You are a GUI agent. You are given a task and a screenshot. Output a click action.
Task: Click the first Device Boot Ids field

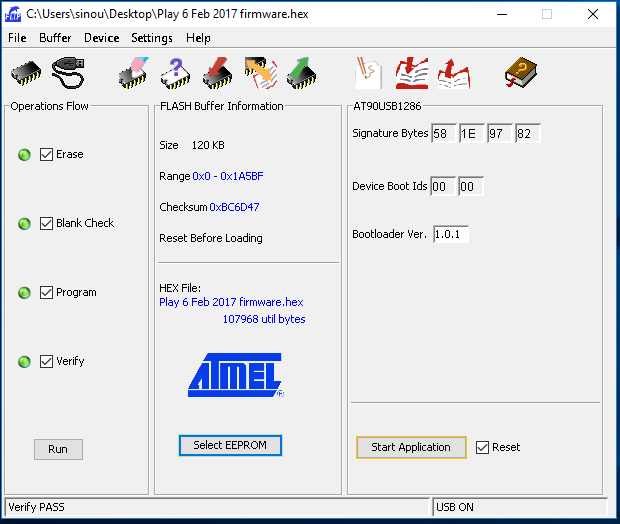click(x=443, y=186)
